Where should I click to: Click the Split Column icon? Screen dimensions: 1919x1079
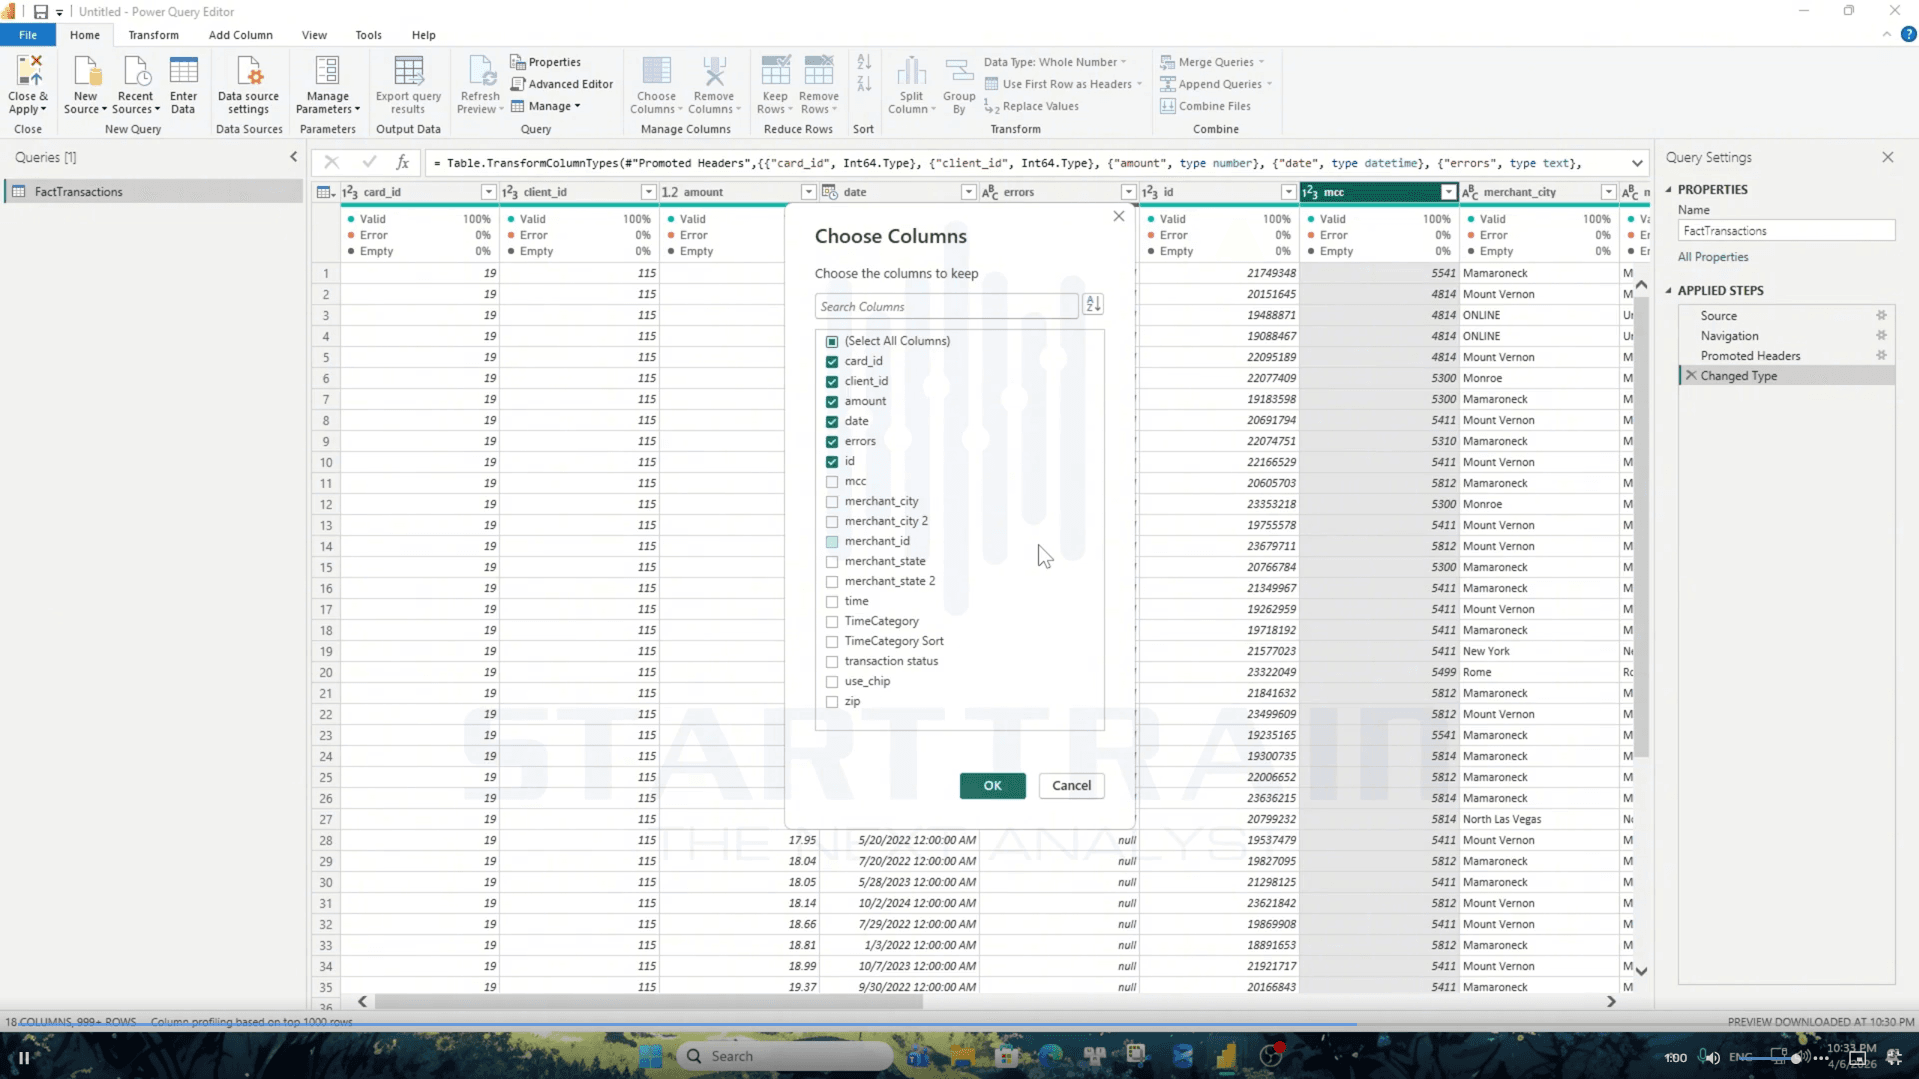pos(911,71)
